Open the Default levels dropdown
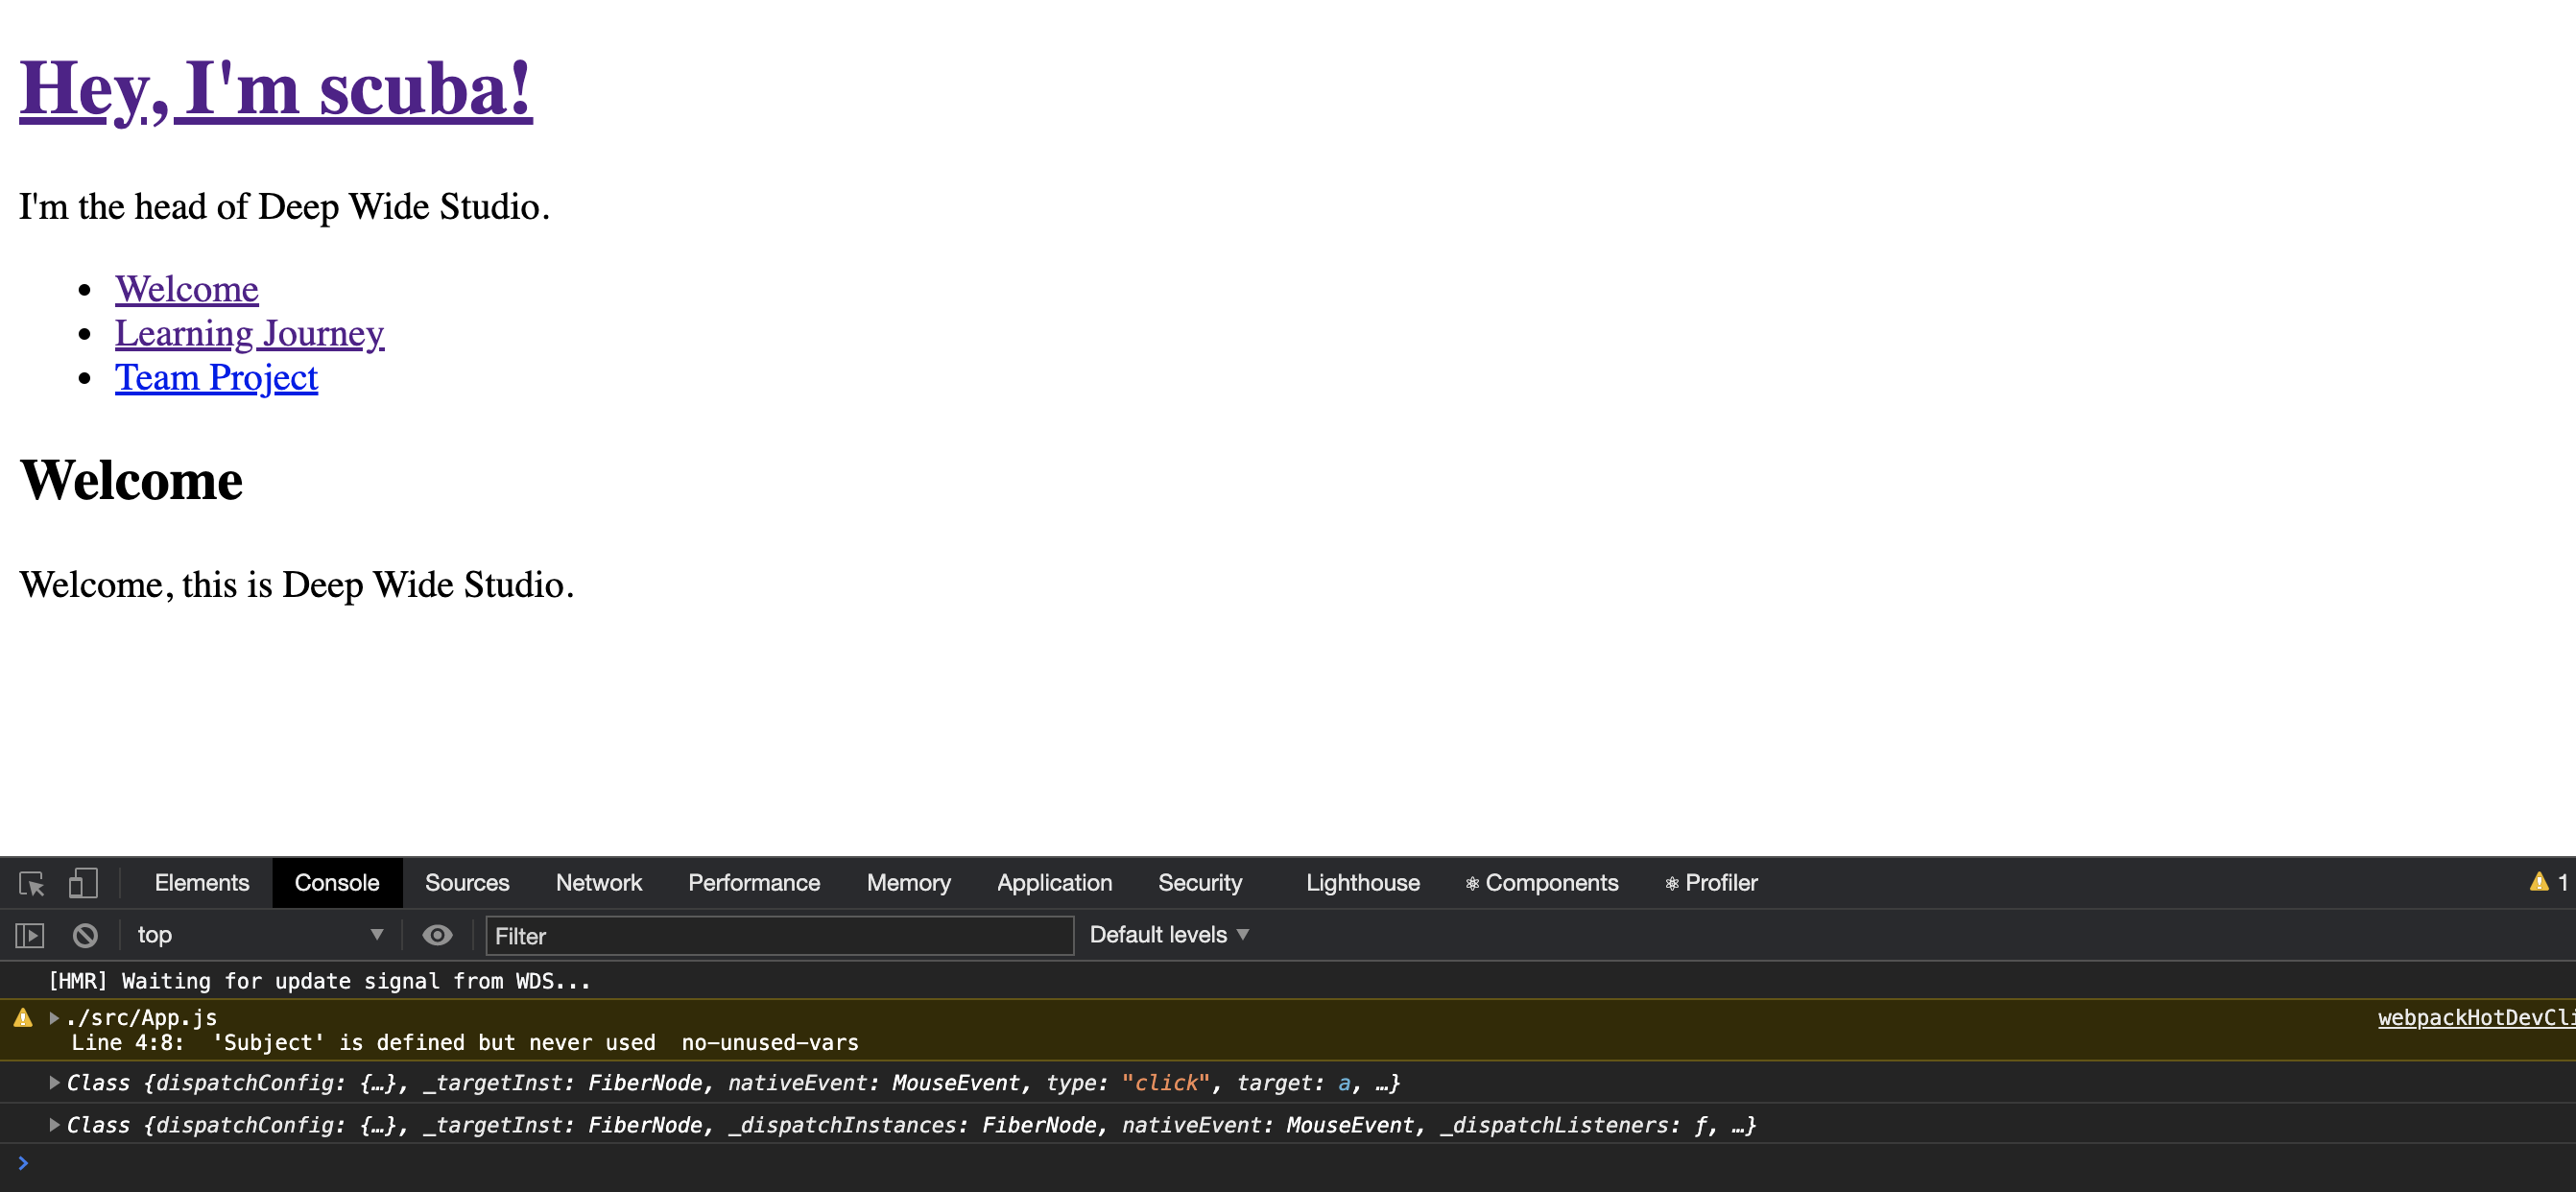2576x1192 pixels. coord(1168,935)
